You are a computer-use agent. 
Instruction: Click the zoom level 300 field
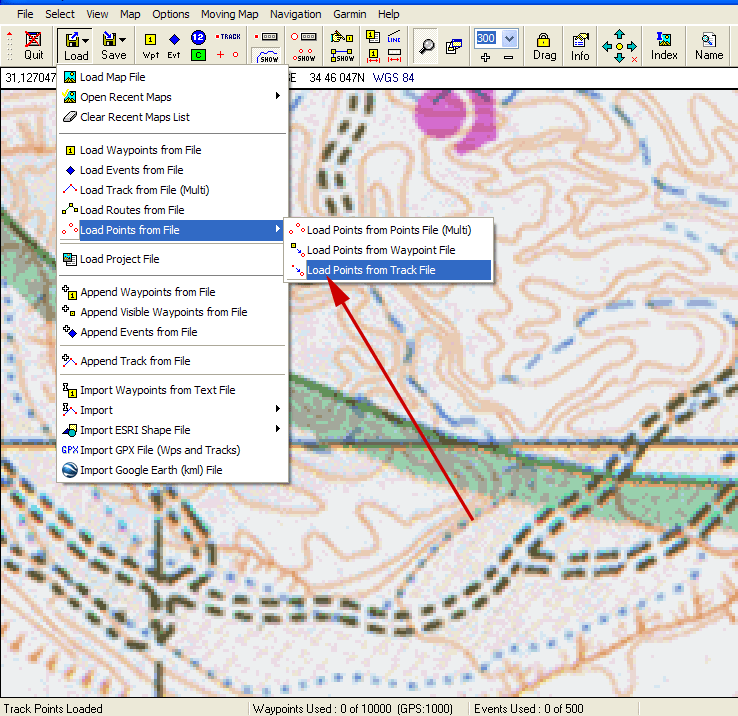(x=486, y=38)
